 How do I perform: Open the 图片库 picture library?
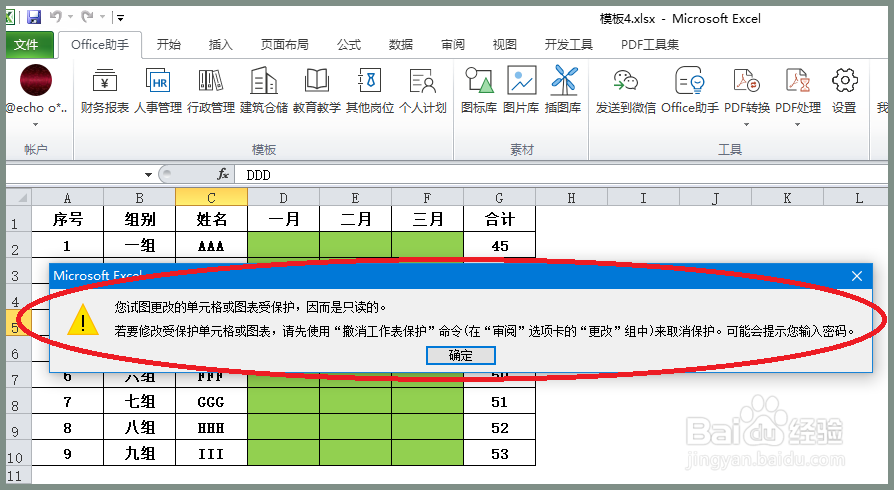(x=521, y=90)
